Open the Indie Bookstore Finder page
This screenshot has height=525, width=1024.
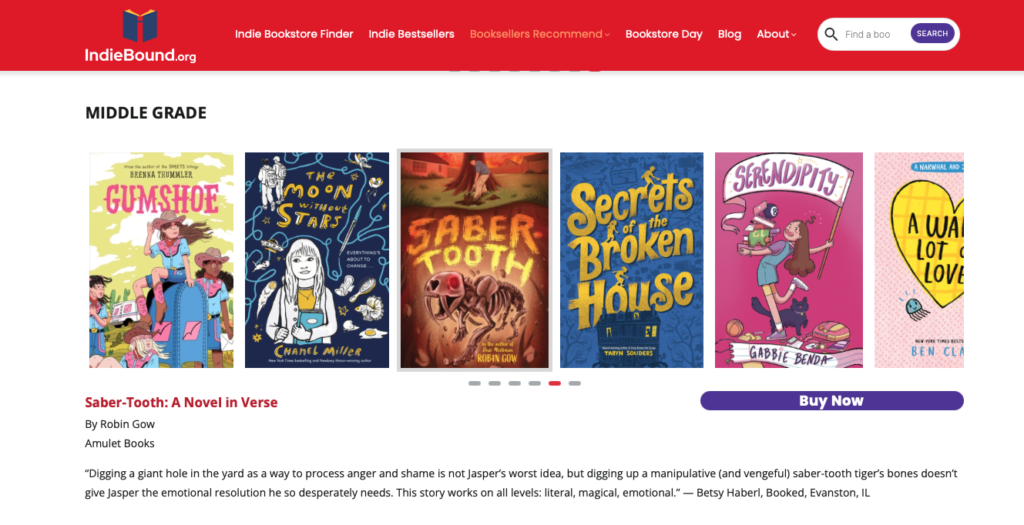pyautogui.click(x=294, y=34)
